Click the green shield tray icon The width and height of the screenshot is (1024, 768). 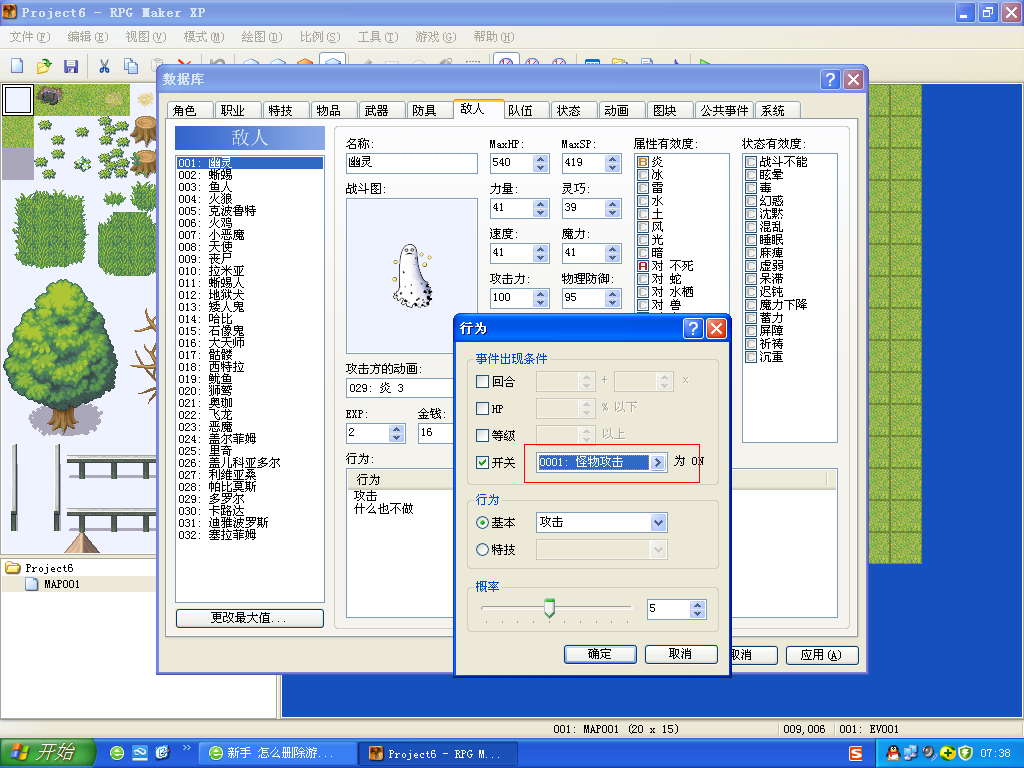tap(966, 753)
